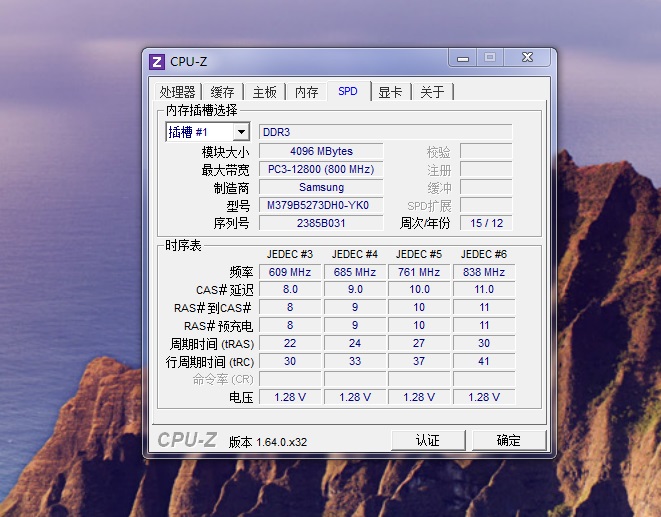661x517 pixels.
Task: Click the 685 MHz frequency cell
Action: pyautogui.click(x=355, y=272)
